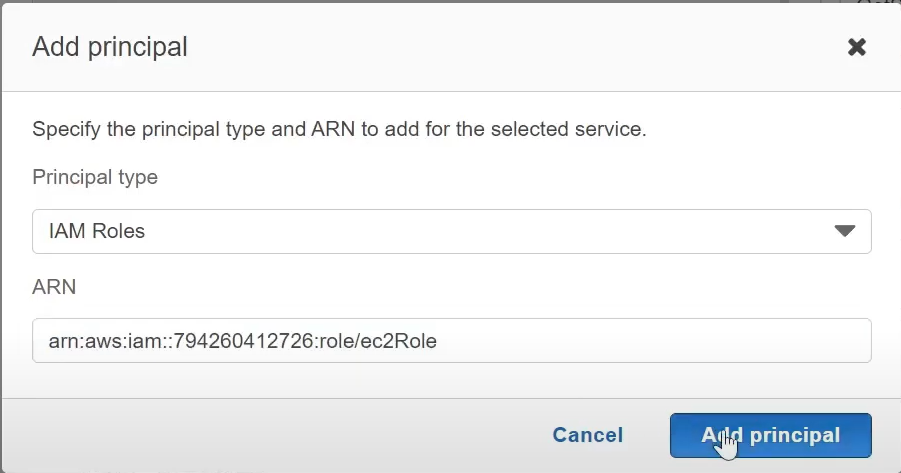Image resolution: width=901 pixels, height=473 pixels.
Task: Cancel adding the principal
Action: [x=587, y=435]
